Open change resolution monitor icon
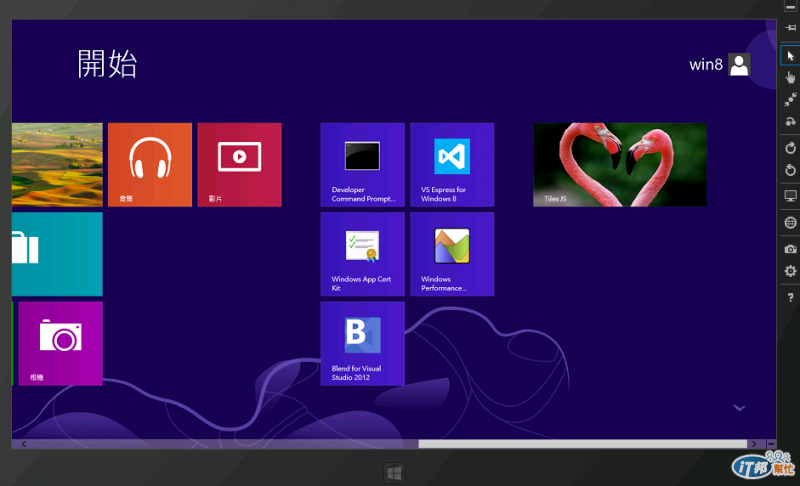 click(790, 196)
